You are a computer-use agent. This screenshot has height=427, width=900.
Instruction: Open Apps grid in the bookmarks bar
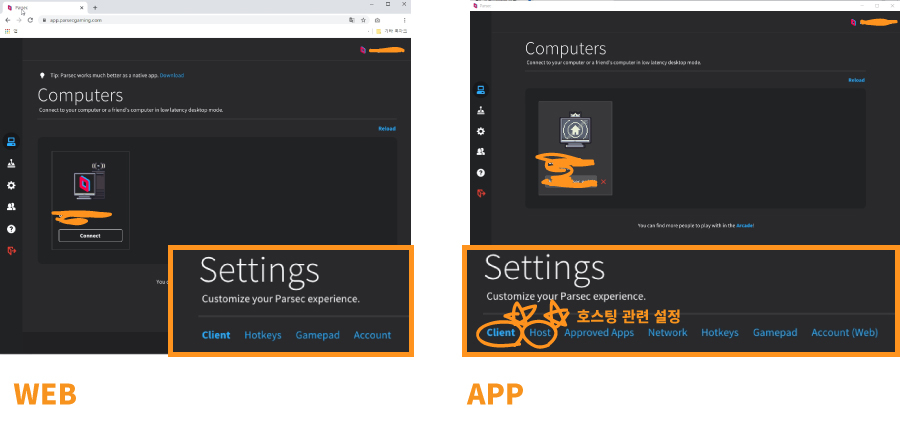click(7, 31)
